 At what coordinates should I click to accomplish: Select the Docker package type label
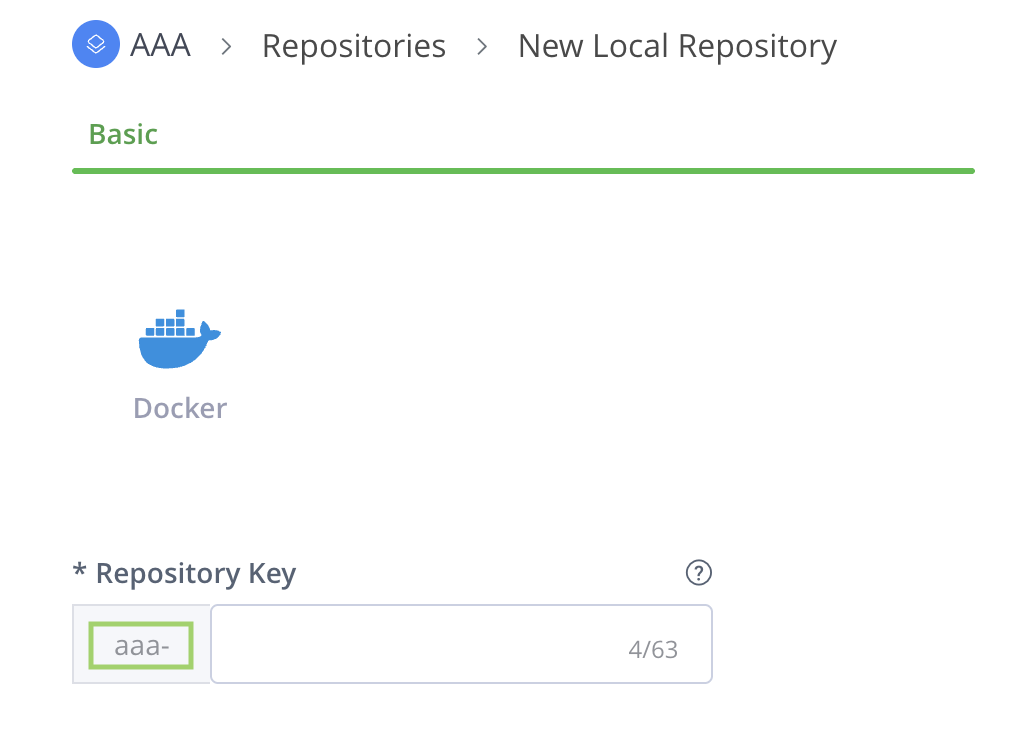point(180,408)
